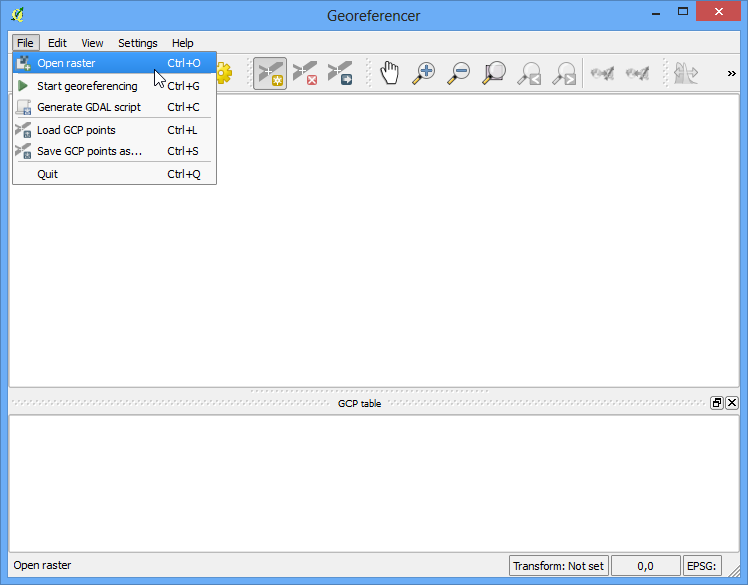The width and height of the screenshot is (748, 585).
Task: Click Link Georeferencer to QGIS icon
Action: 603,73
